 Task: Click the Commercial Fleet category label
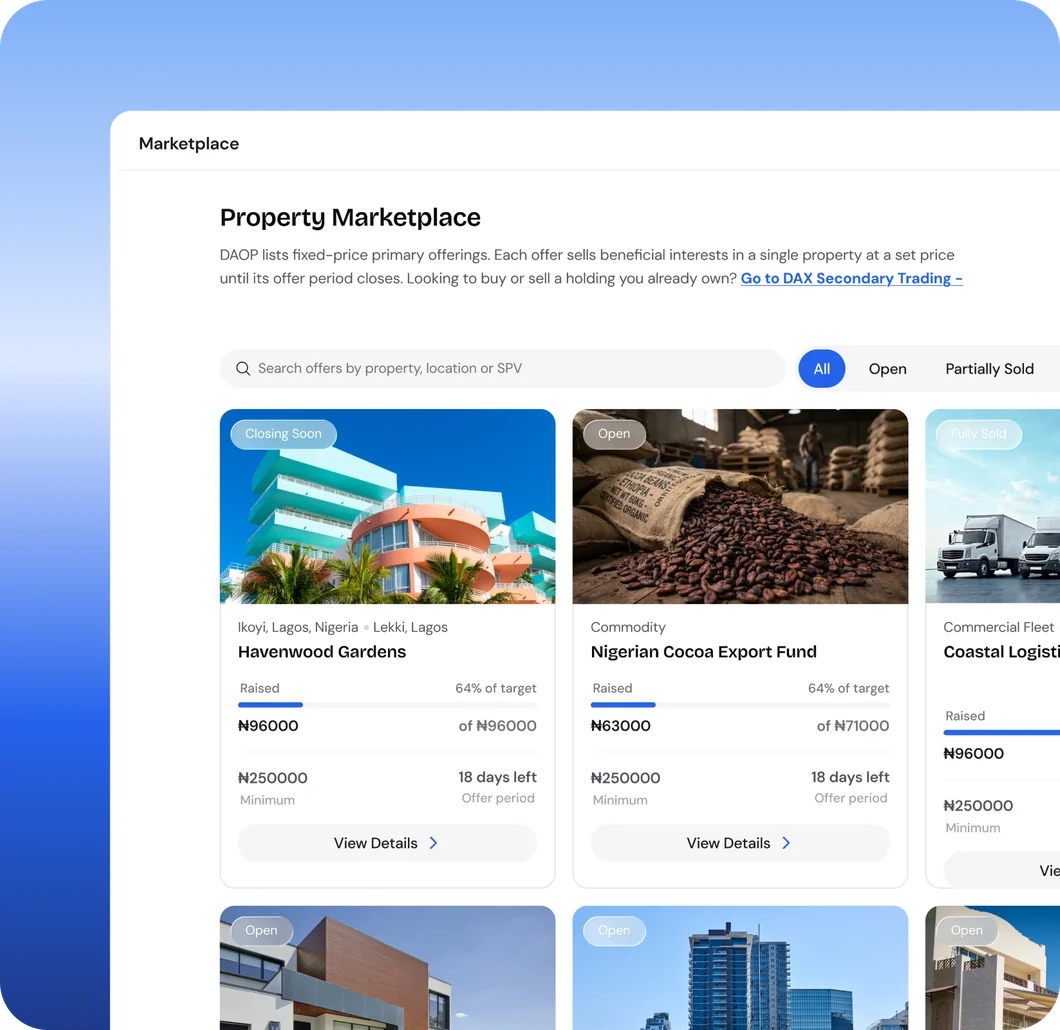(998, 627)
